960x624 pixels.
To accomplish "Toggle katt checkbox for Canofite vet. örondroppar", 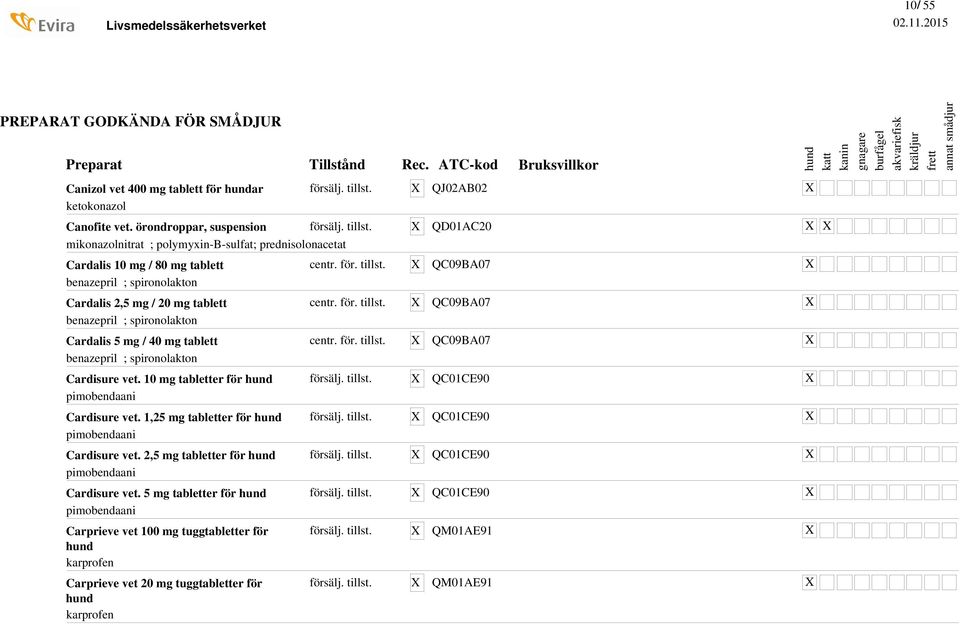I will point(827,226).
